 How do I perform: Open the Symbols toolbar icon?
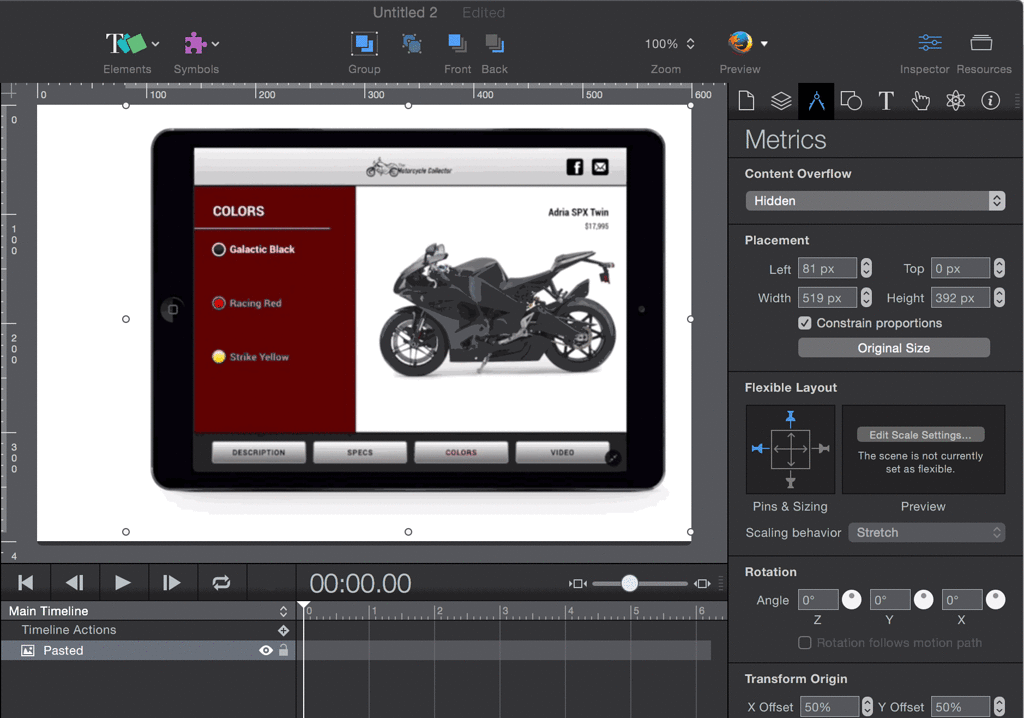point(196,44)
